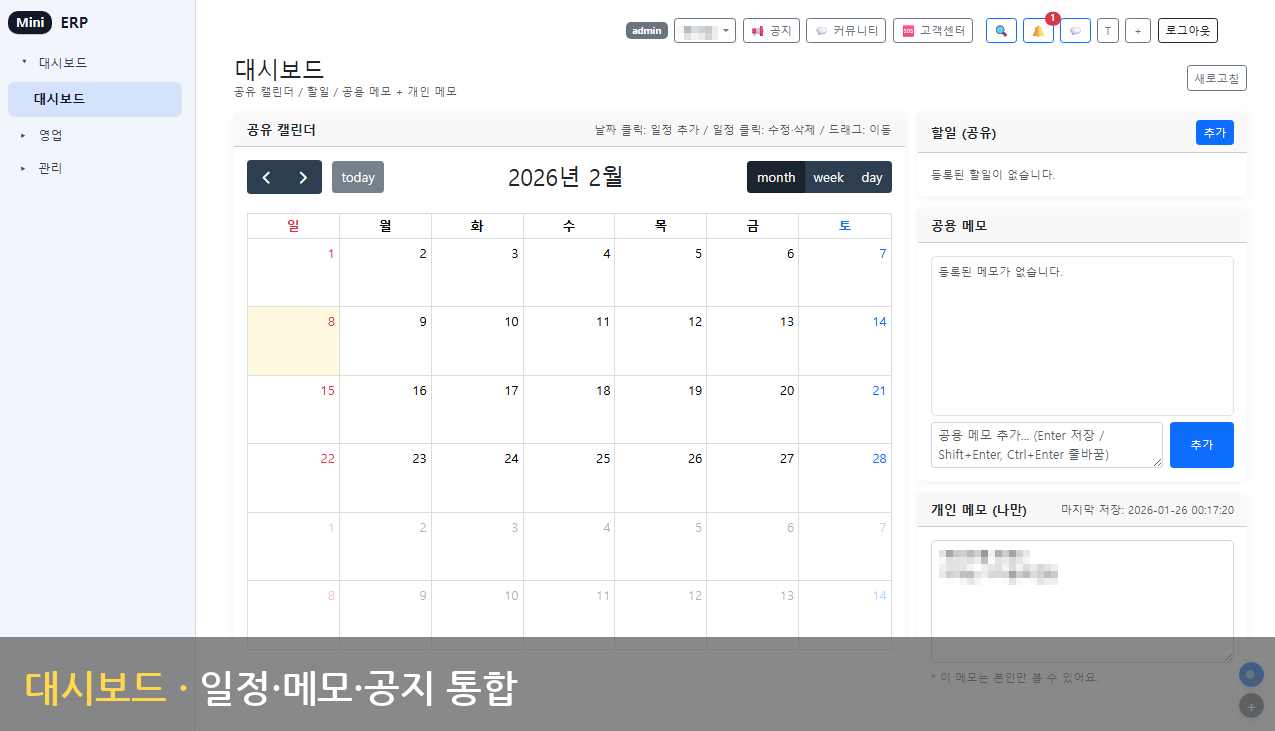Click the 개인 메모 (나만) panel title
Screen dimensions: 1275x731
pyautogui.click(x=979, y=510)
